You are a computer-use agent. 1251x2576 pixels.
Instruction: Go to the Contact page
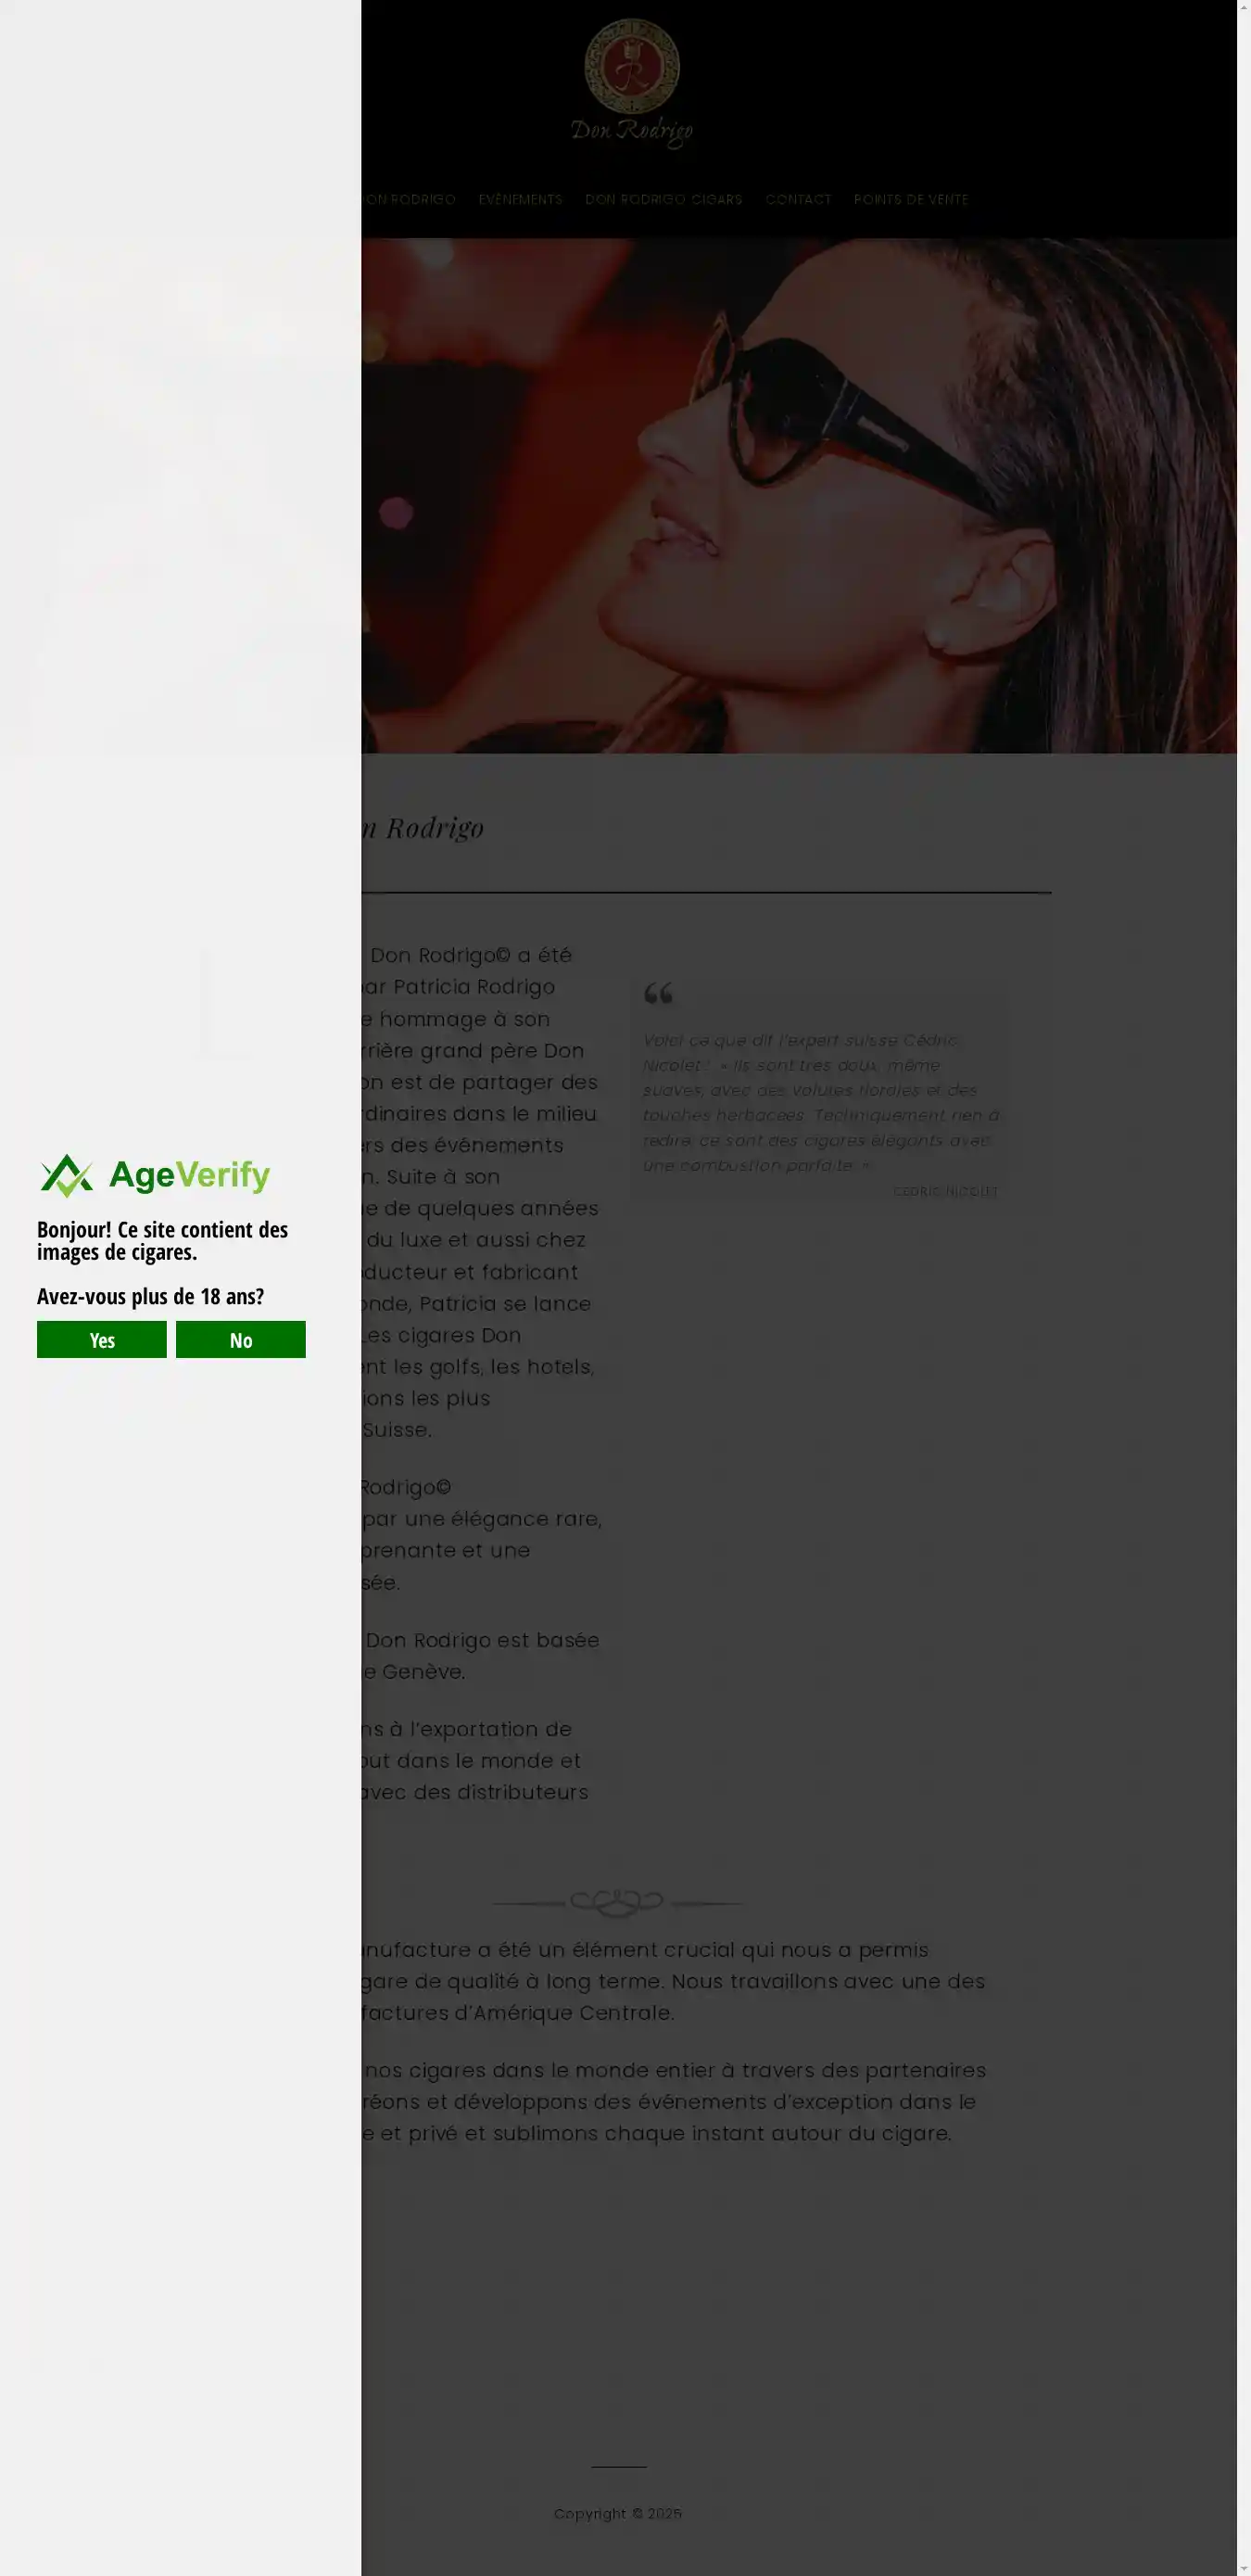(x=798, y=199)
